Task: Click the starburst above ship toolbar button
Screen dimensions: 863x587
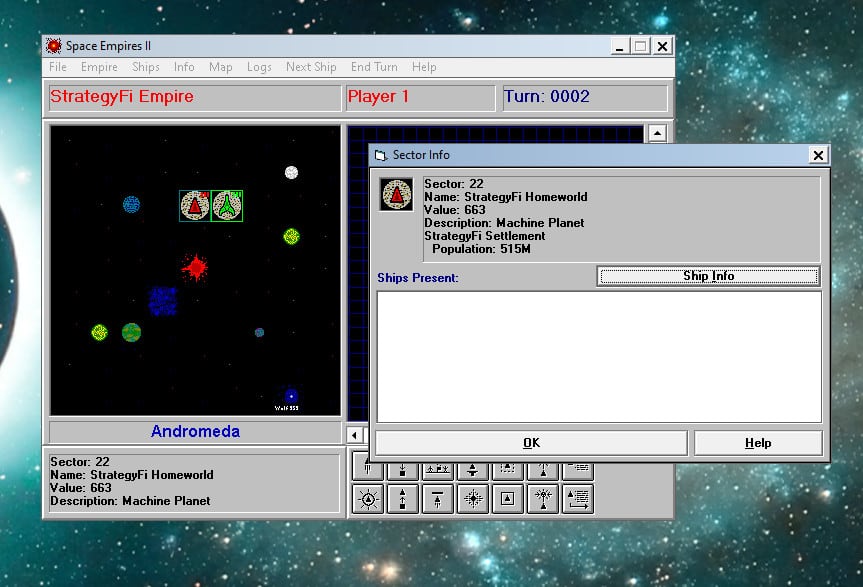Action: (544, 498)
